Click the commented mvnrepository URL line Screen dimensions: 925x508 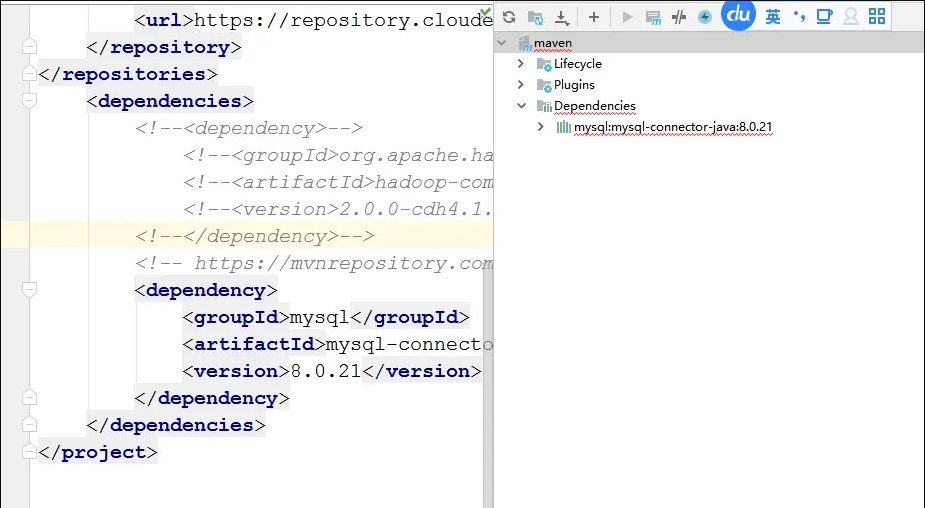coord(314,263)
